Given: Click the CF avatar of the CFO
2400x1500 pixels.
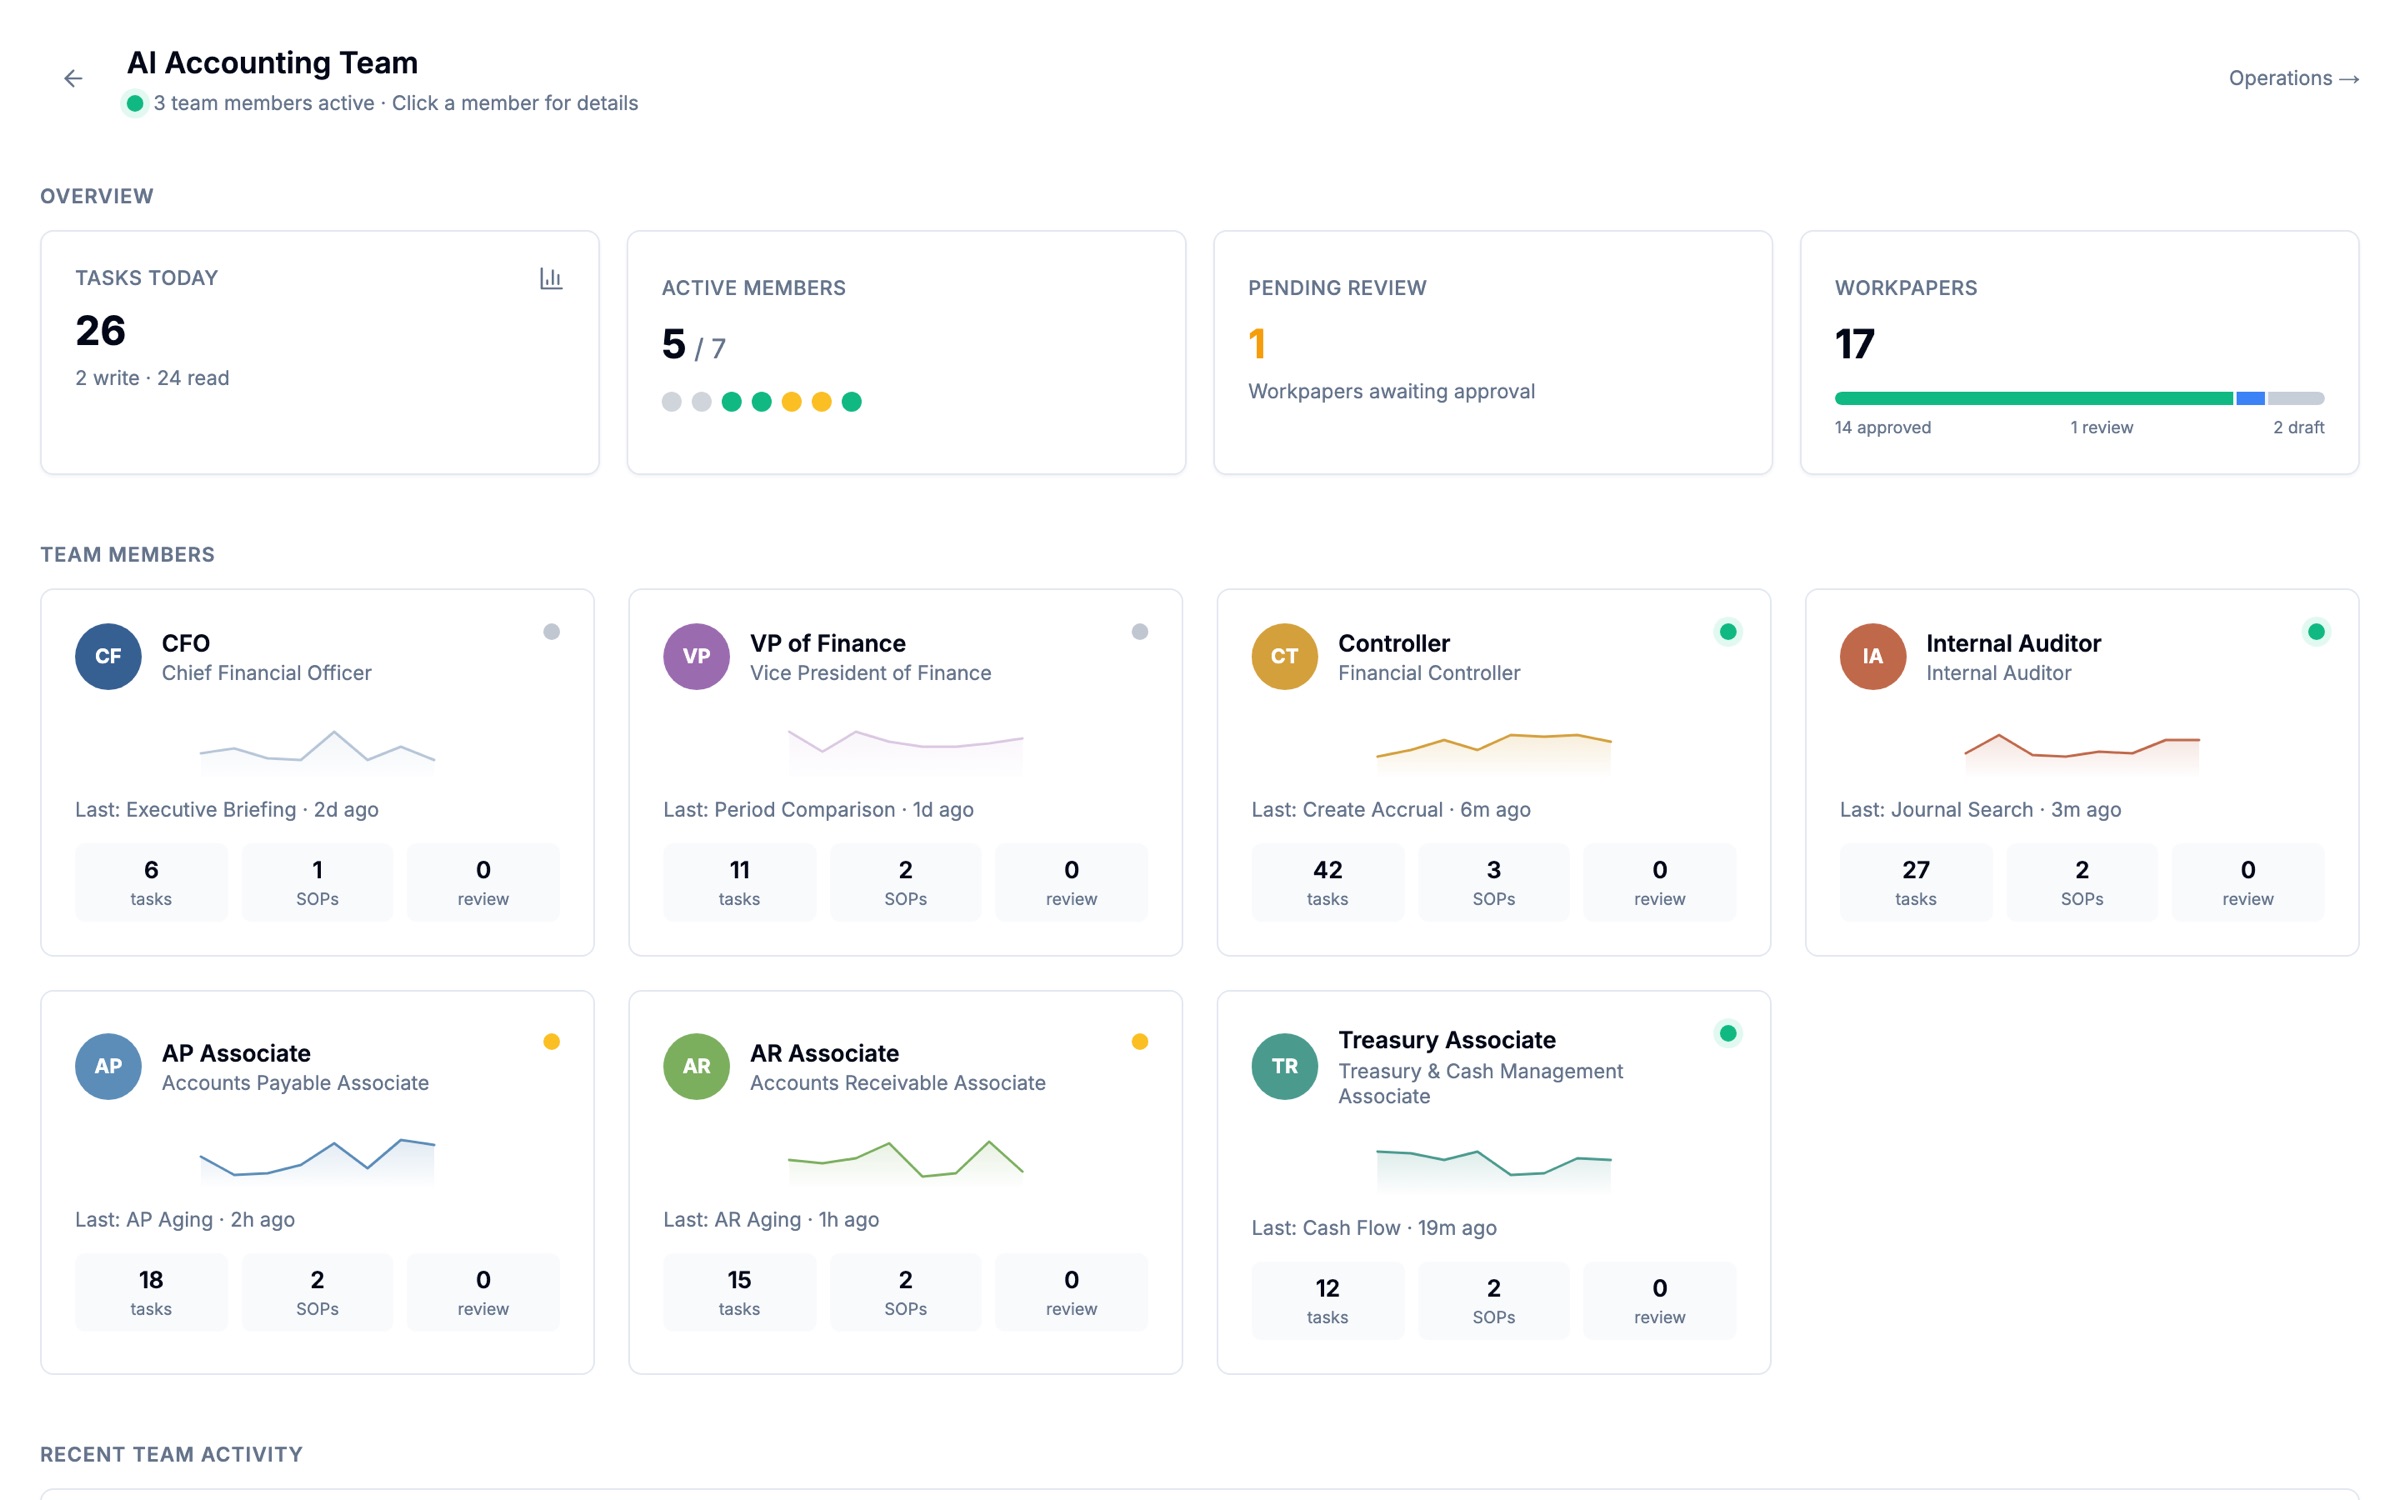Looking at the screenshot, I should click(x=108, y=656).
